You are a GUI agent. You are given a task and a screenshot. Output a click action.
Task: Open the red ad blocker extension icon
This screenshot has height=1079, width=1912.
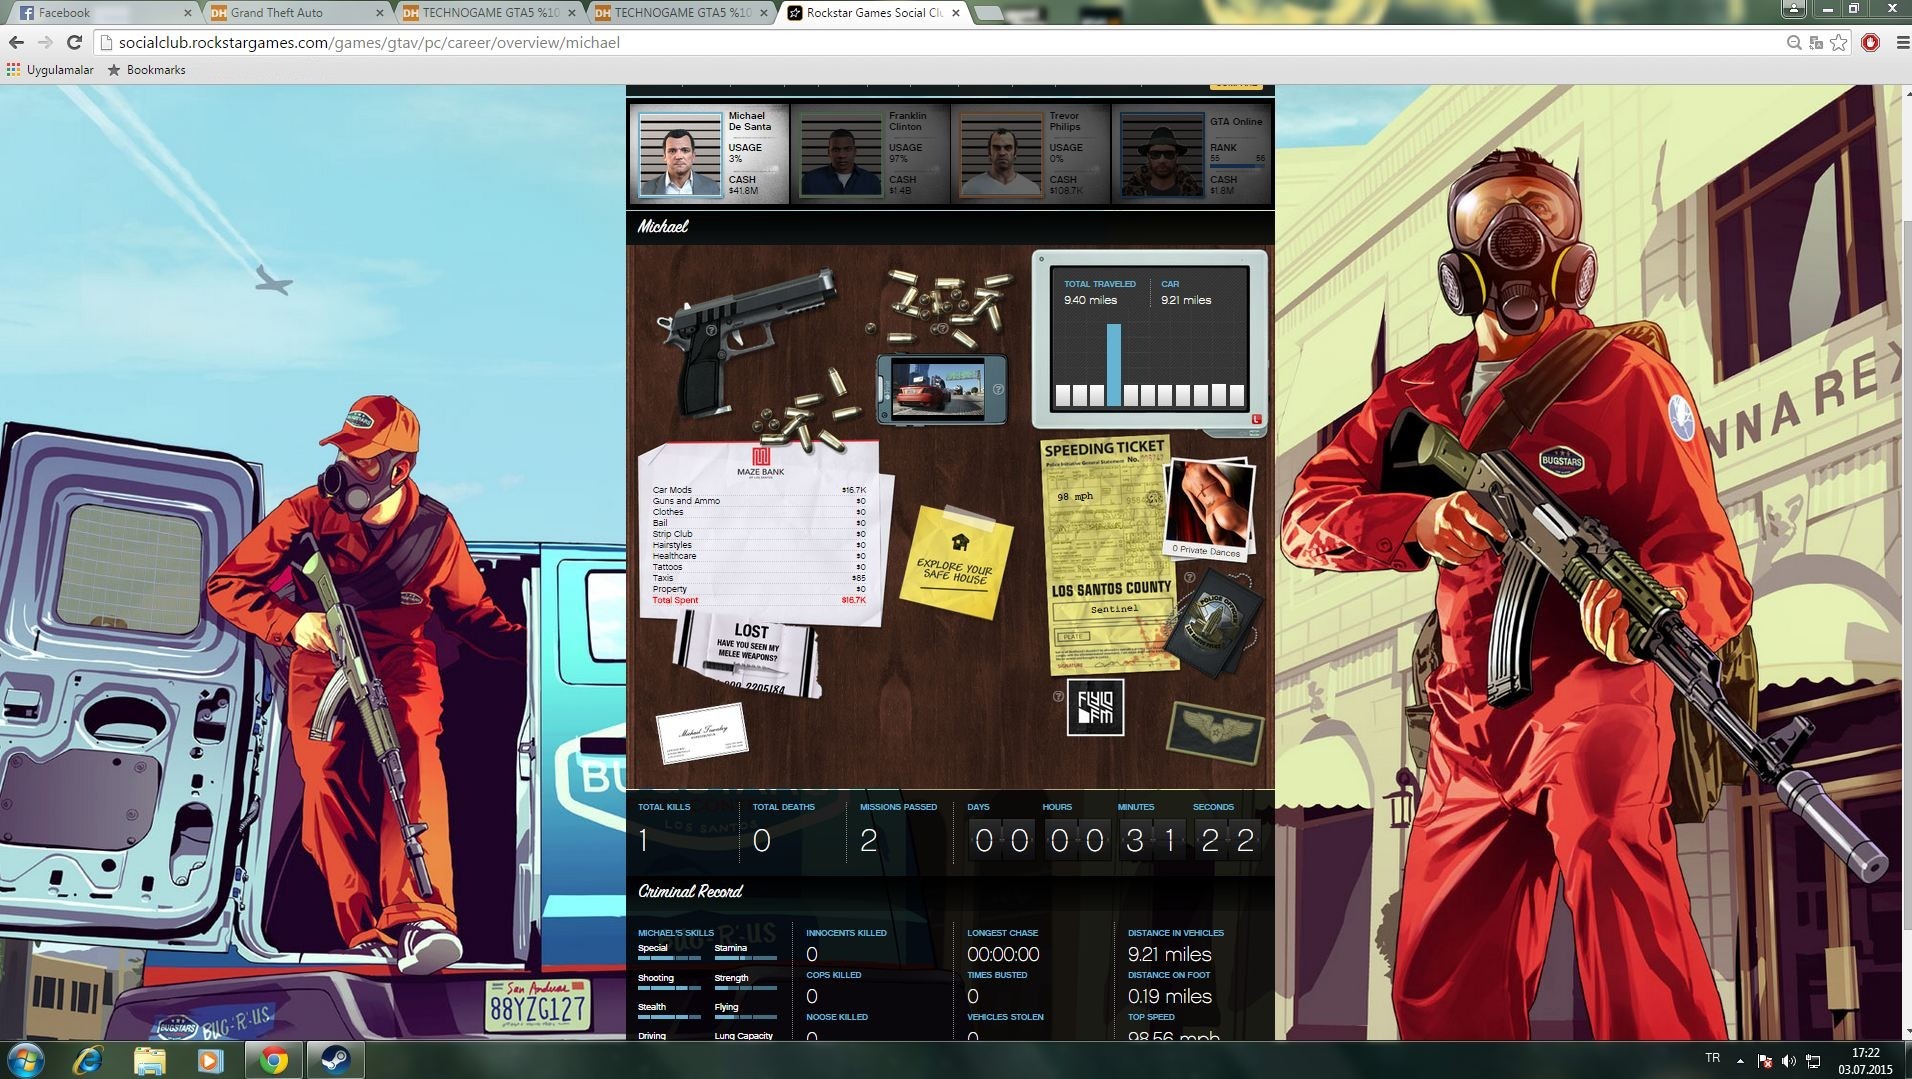[x=1870, y=42]
